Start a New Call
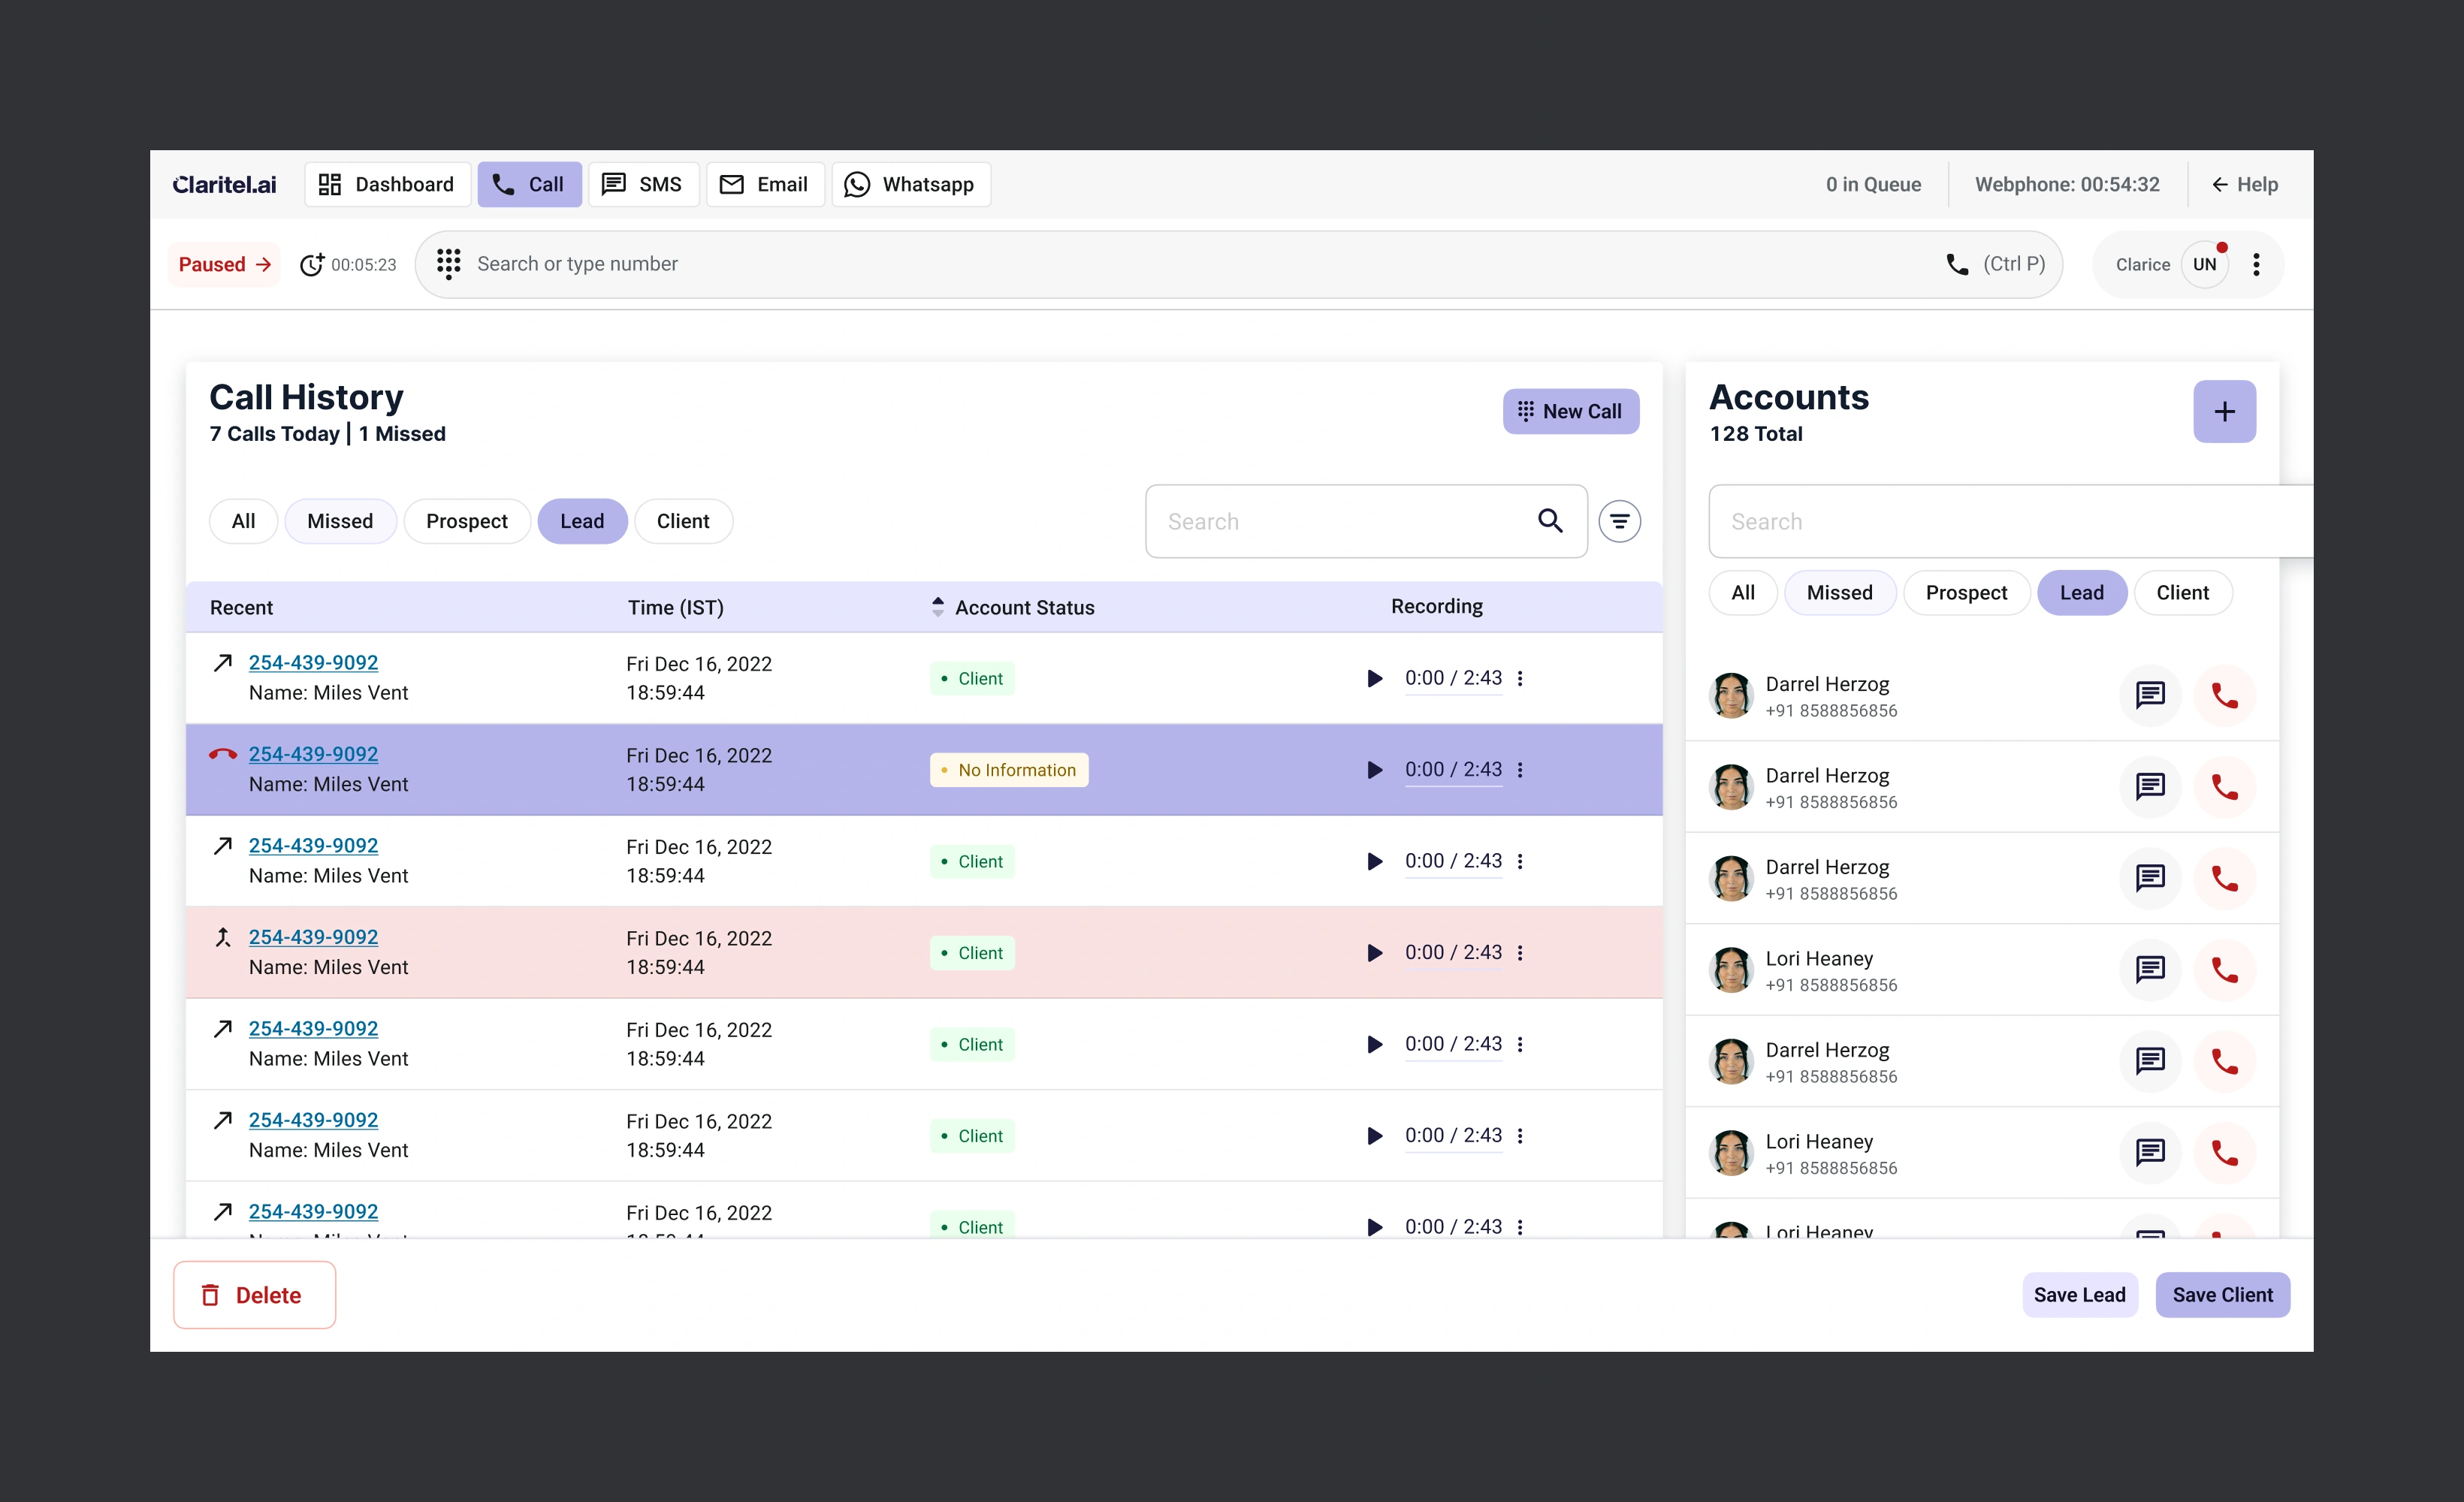Screen dimensions: 2464x1502 click(x=1570, y=411)
